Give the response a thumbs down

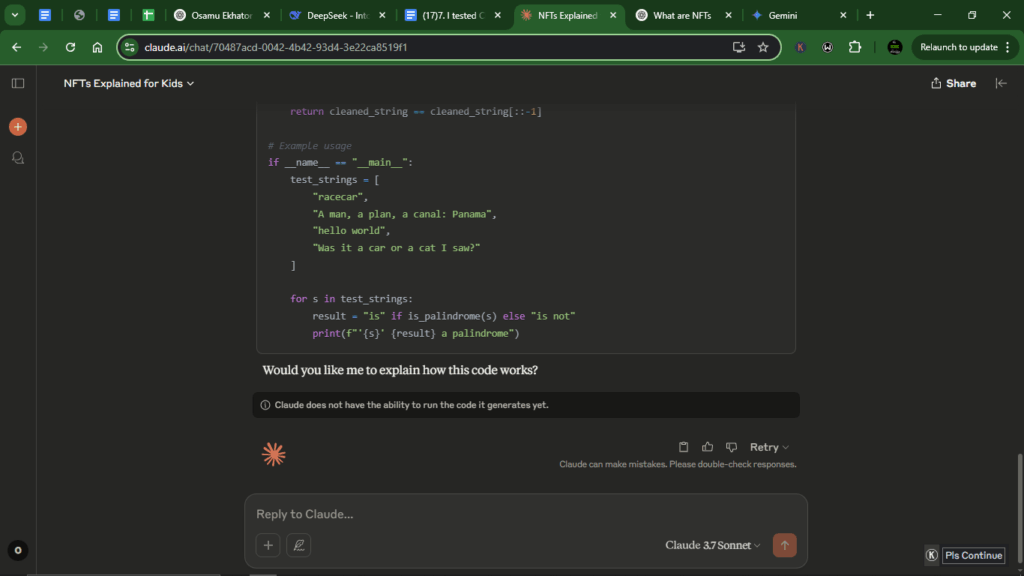[731, 447]
